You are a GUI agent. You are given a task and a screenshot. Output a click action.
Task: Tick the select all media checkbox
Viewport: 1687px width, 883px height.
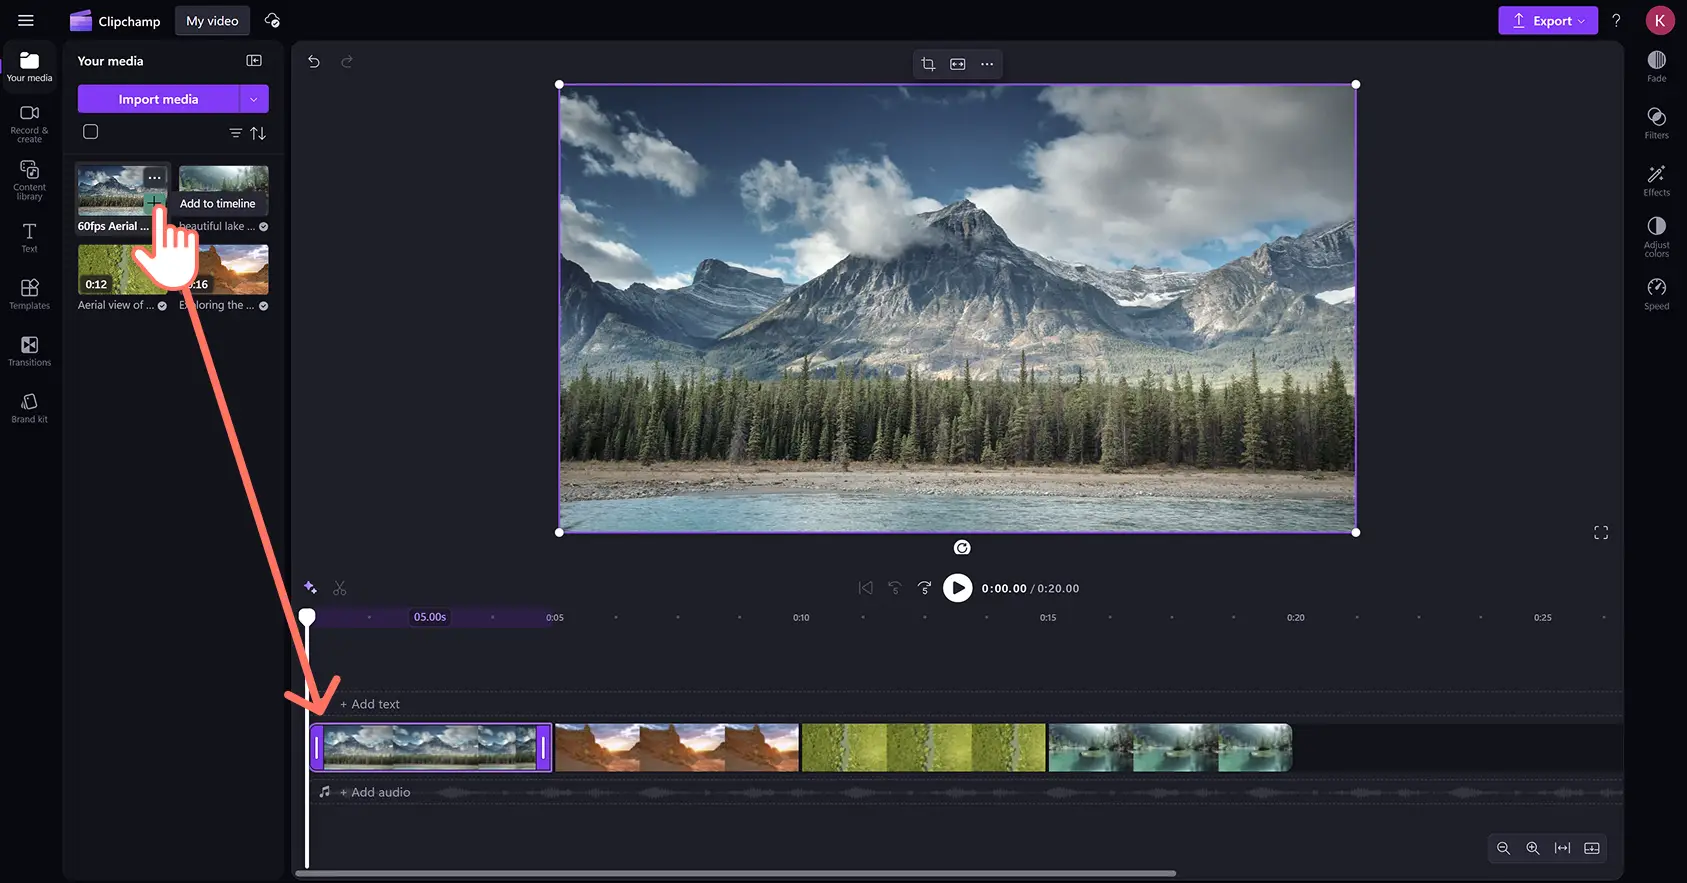(x=91, y=132)
